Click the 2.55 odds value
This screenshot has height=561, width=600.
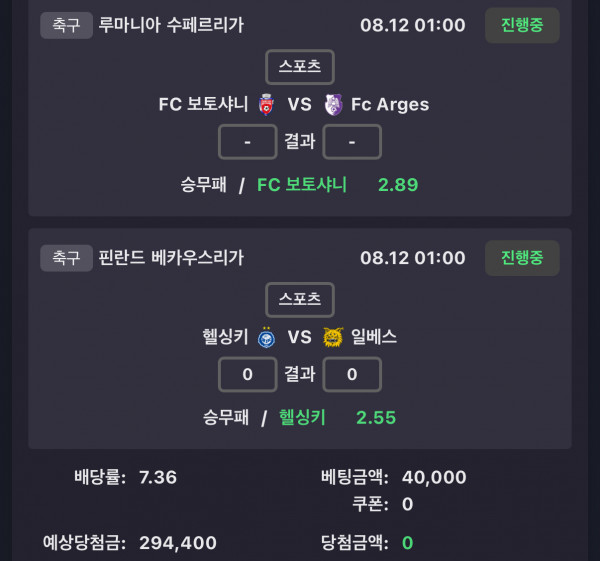[x=376, y=417]
